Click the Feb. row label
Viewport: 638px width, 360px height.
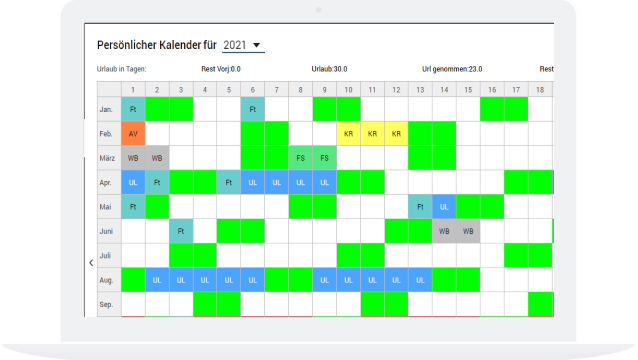point(109,134)
